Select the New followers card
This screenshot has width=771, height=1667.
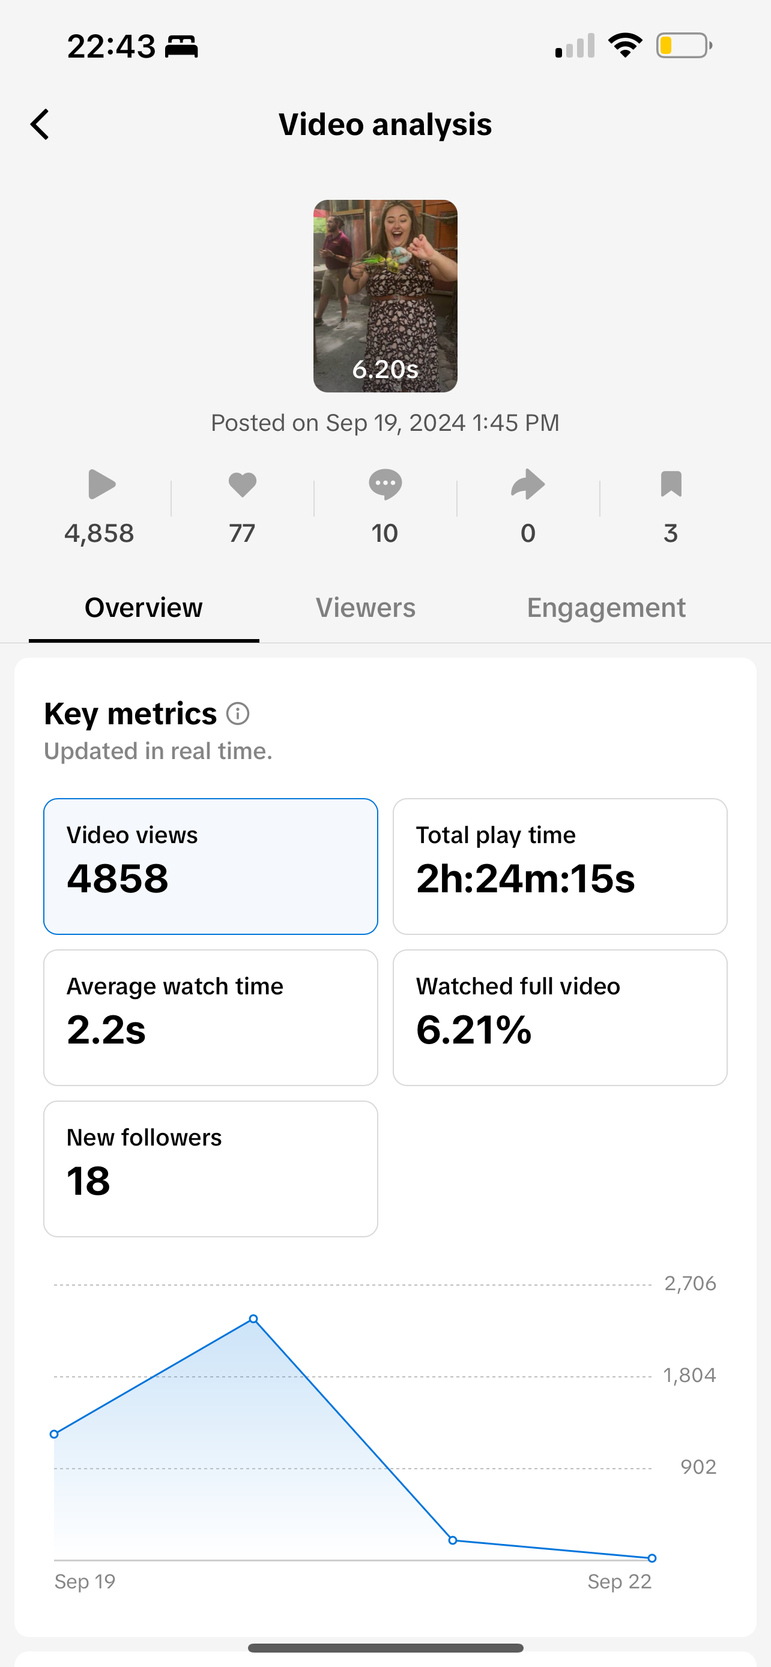point(211,1168)
